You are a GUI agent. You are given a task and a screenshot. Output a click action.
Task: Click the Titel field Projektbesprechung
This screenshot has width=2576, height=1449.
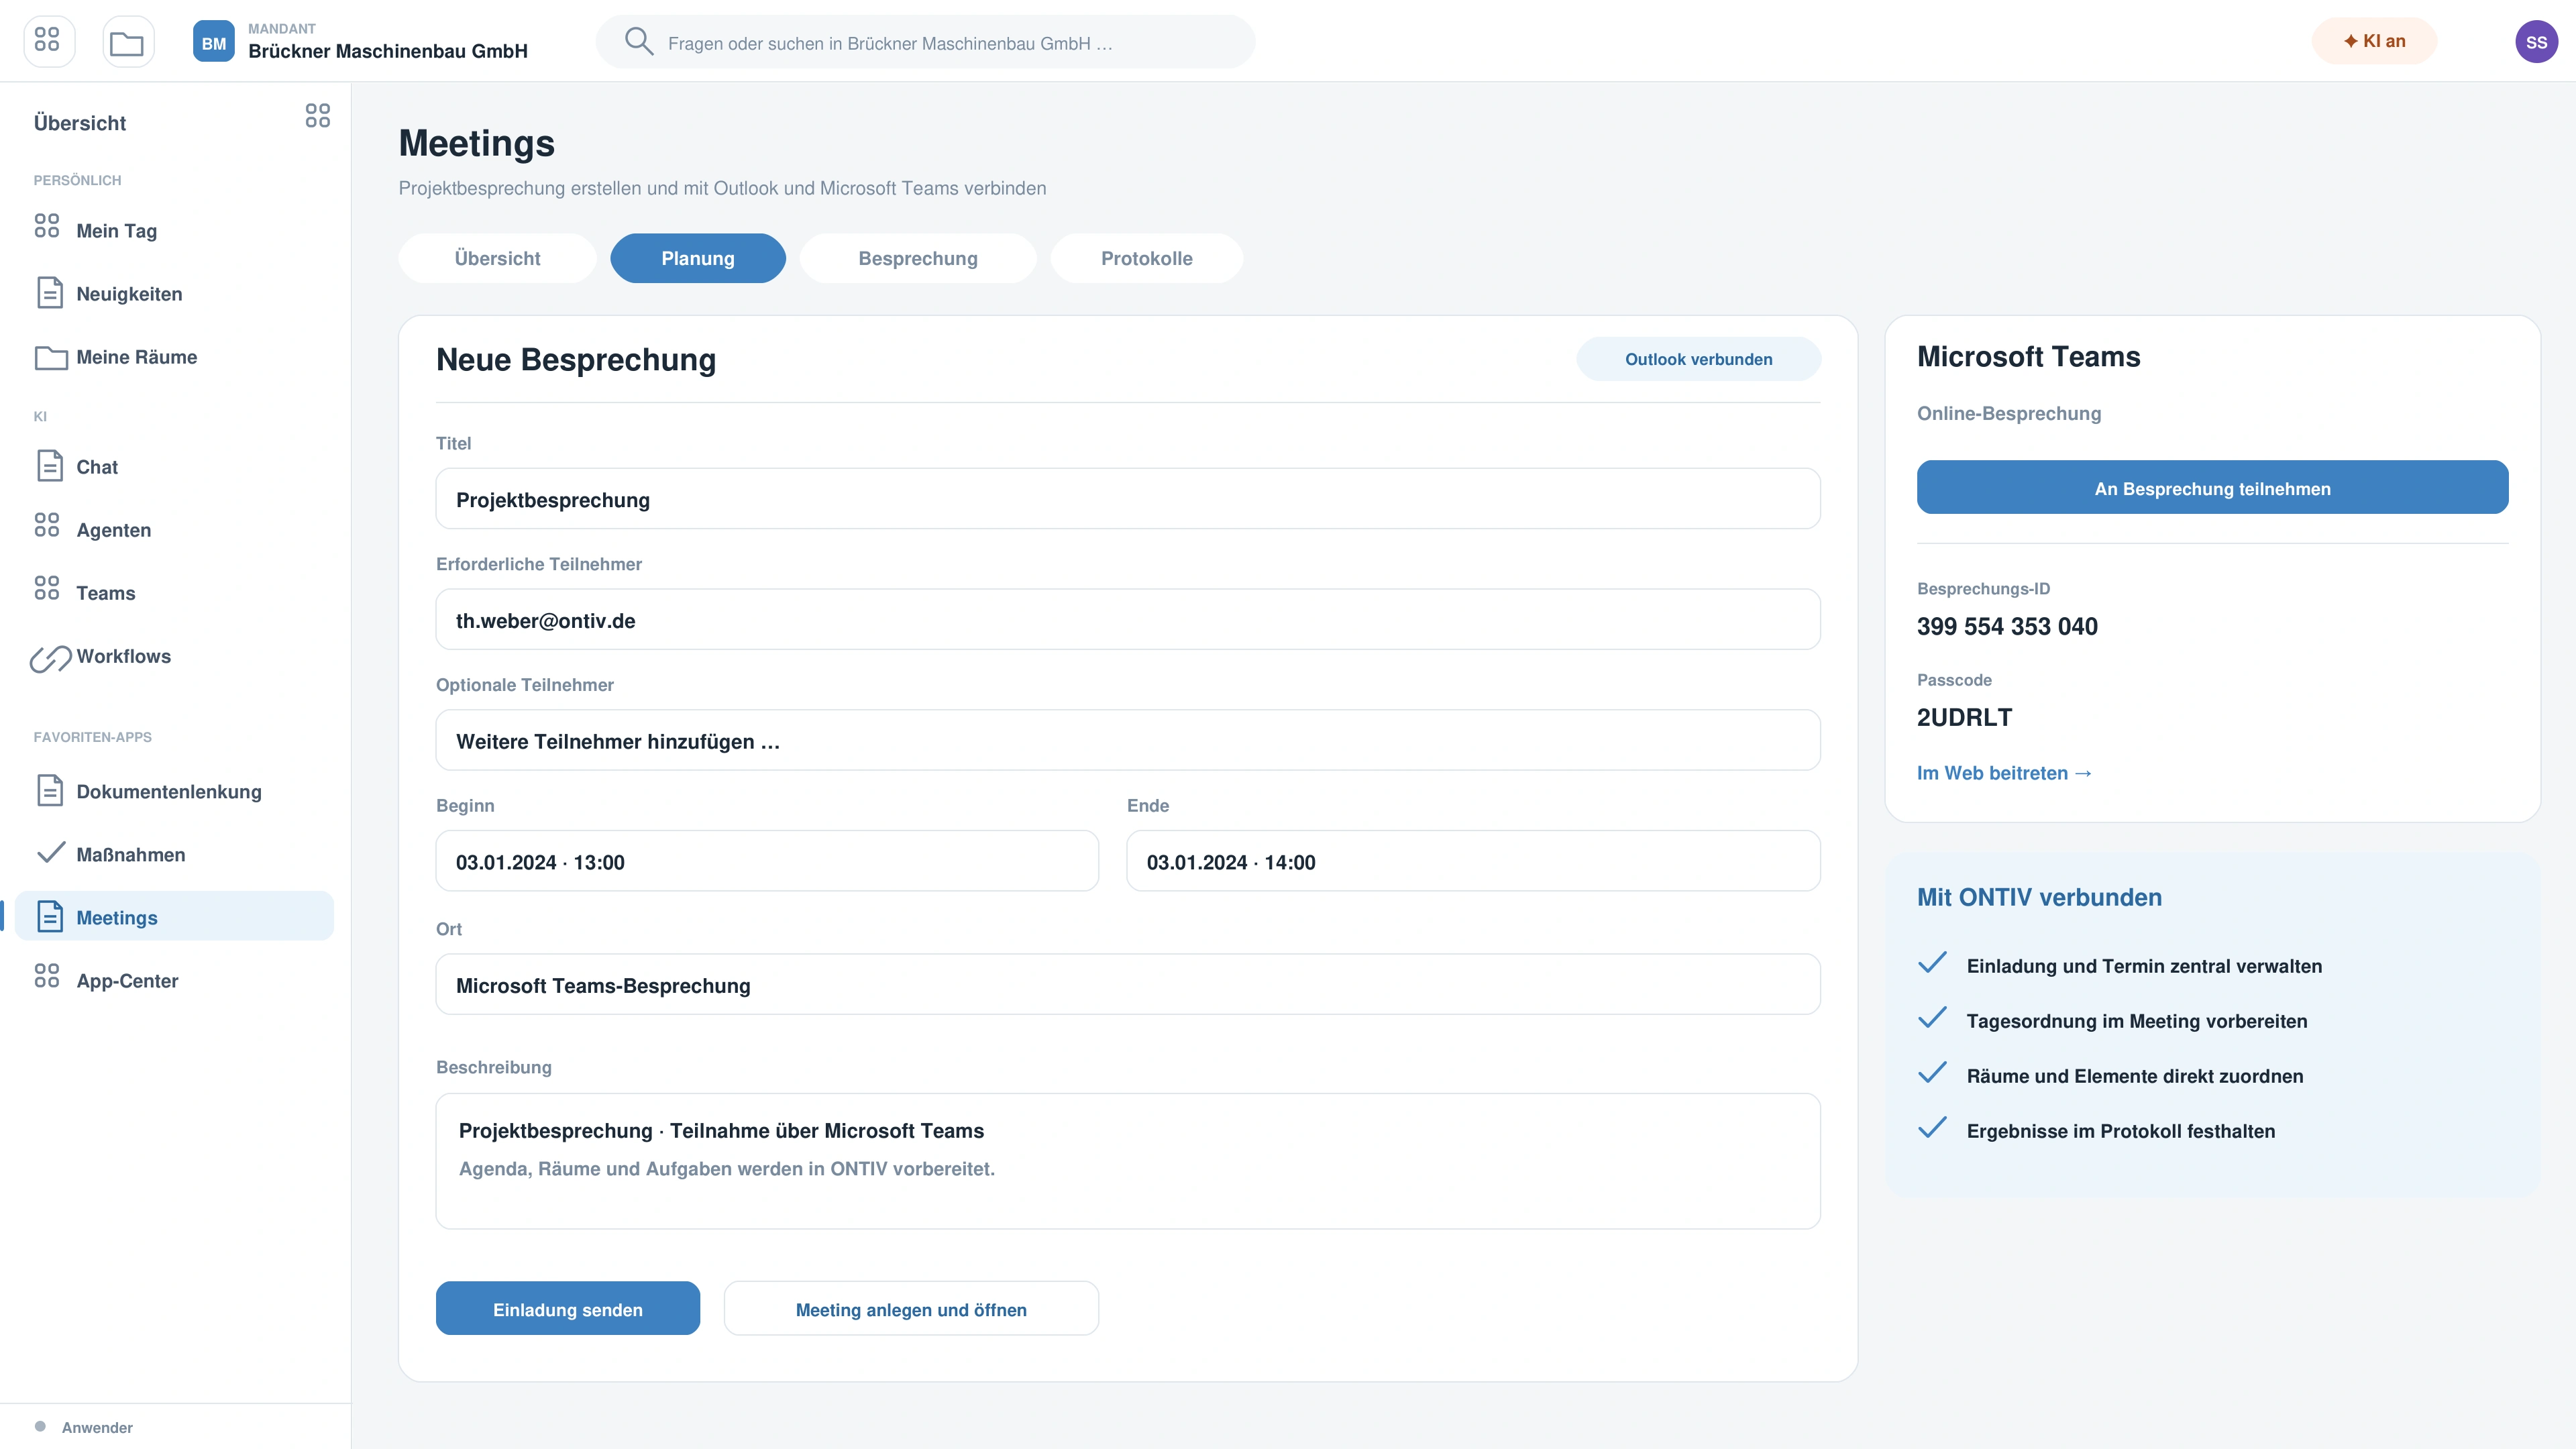[1127, 499]
